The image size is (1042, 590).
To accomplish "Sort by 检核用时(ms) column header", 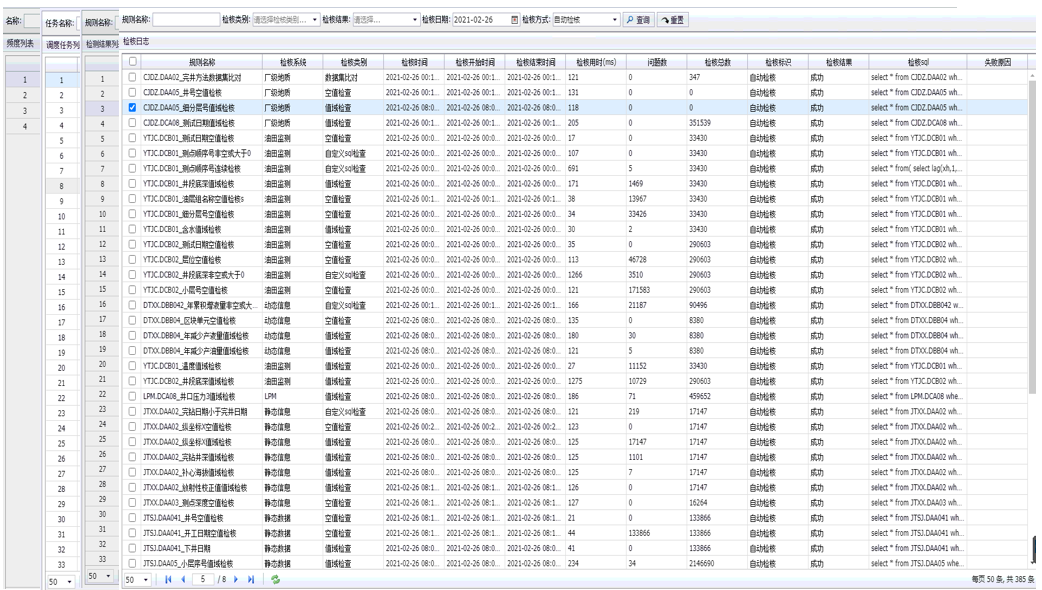I will pos(596,62).
